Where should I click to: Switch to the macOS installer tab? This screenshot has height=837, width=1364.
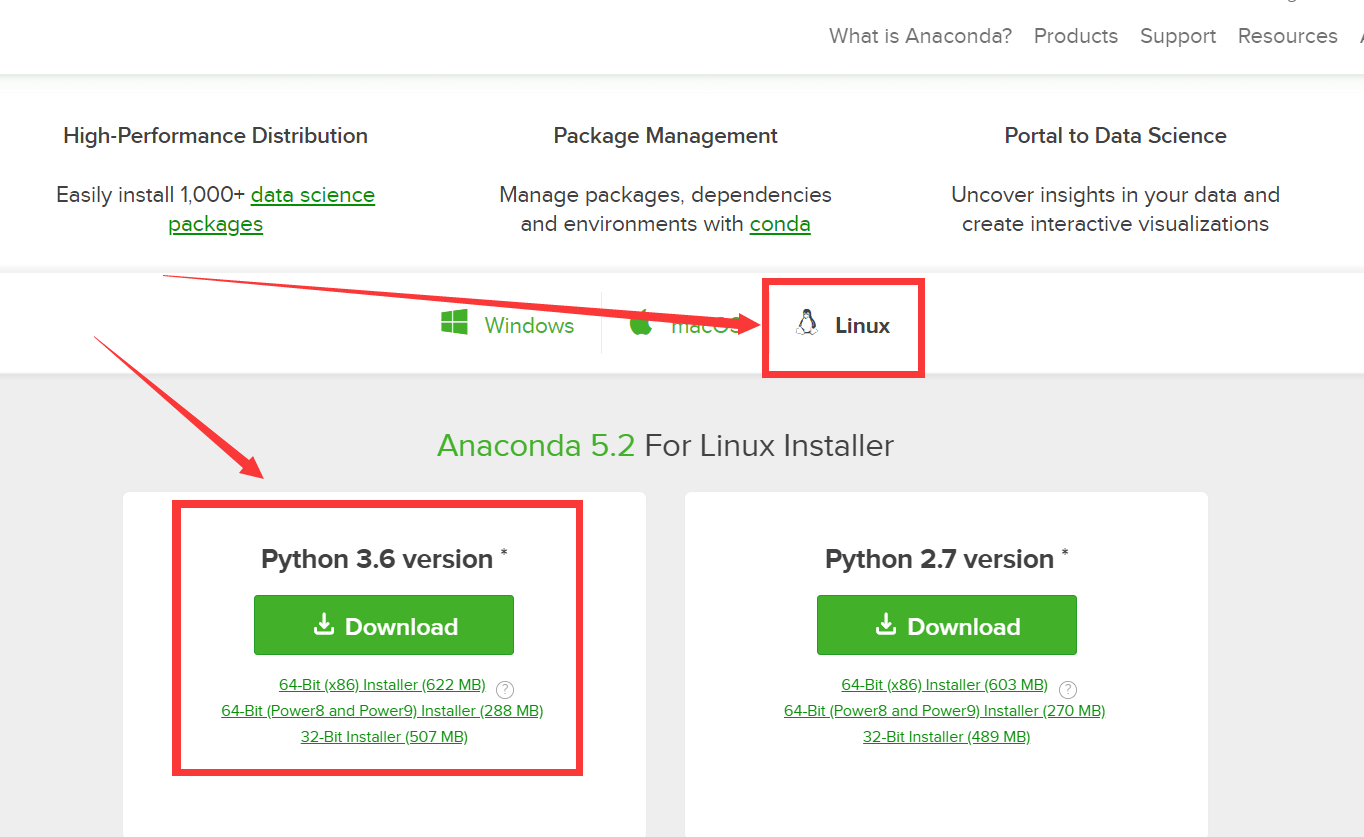[x=700, y=325]
